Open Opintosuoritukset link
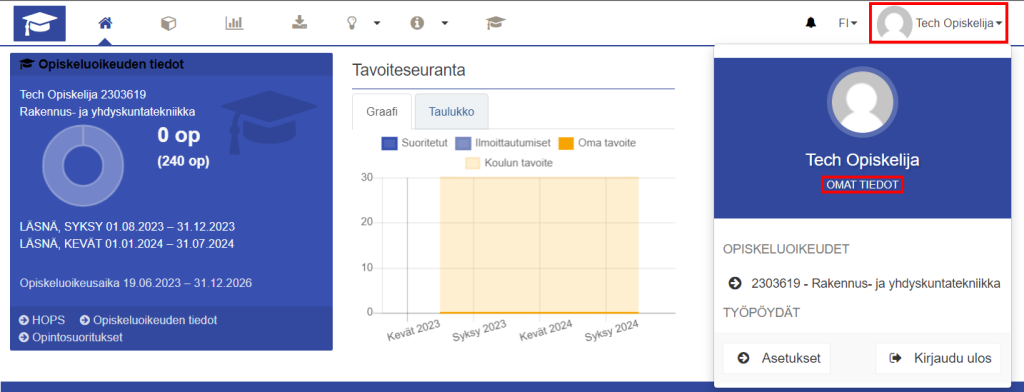Viewport: 1024px width, 392px height. pos(71,337)
